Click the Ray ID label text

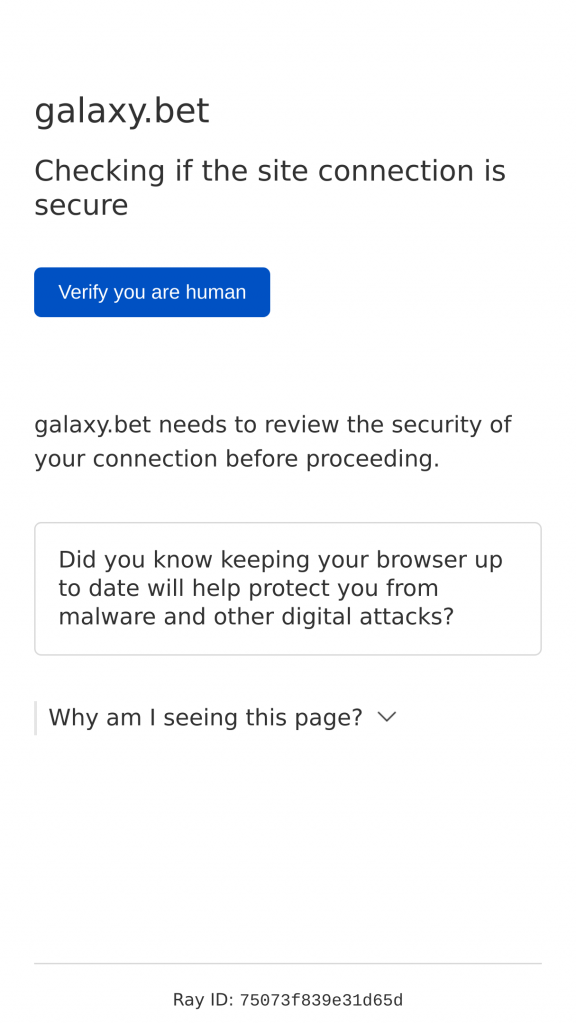(203, 1000)
